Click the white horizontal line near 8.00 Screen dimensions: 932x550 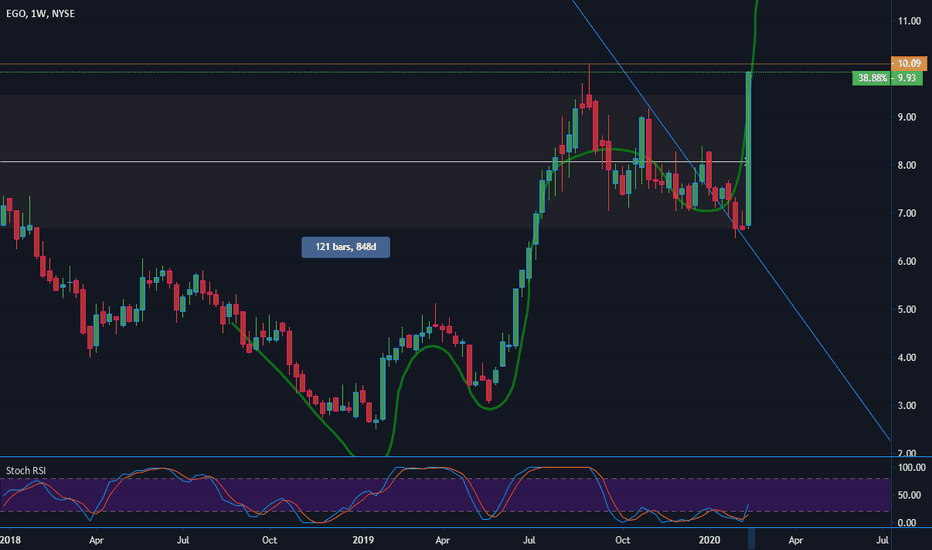373,161
